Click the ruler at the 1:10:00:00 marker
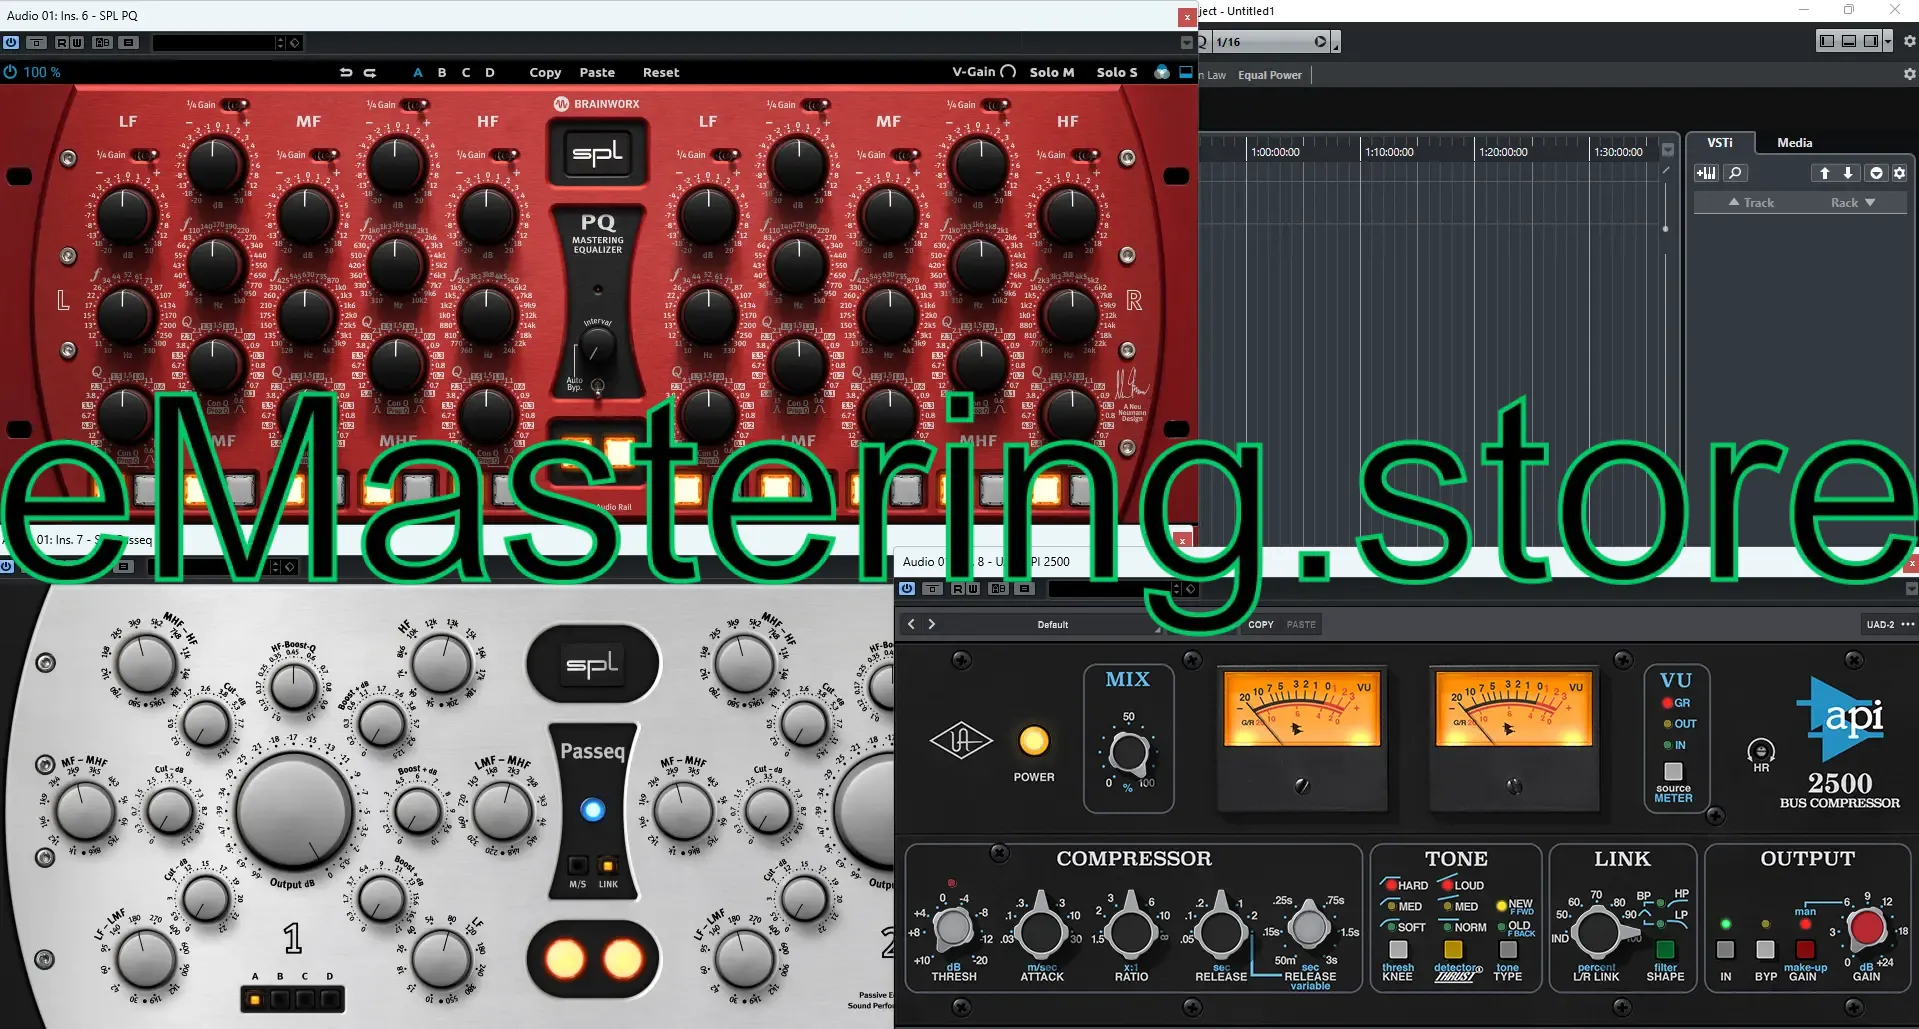Image resolution: width=1919 pixels, height=1029 pixels. pos(1388,152)
